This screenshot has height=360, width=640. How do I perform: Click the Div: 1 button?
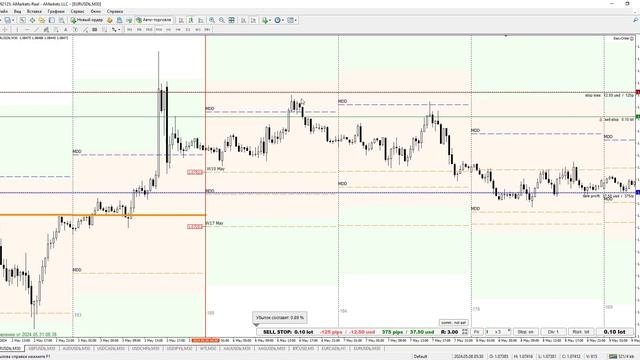point(553,332)
